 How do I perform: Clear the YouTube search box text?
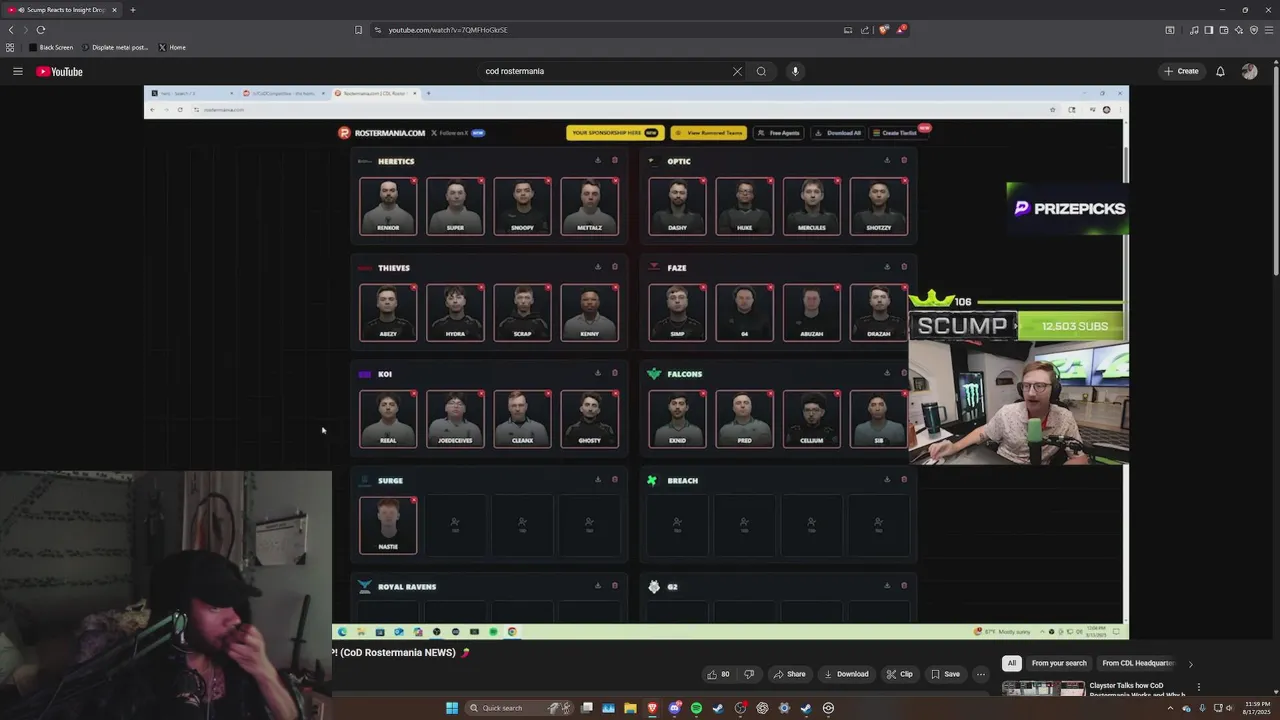coord(737,71)
